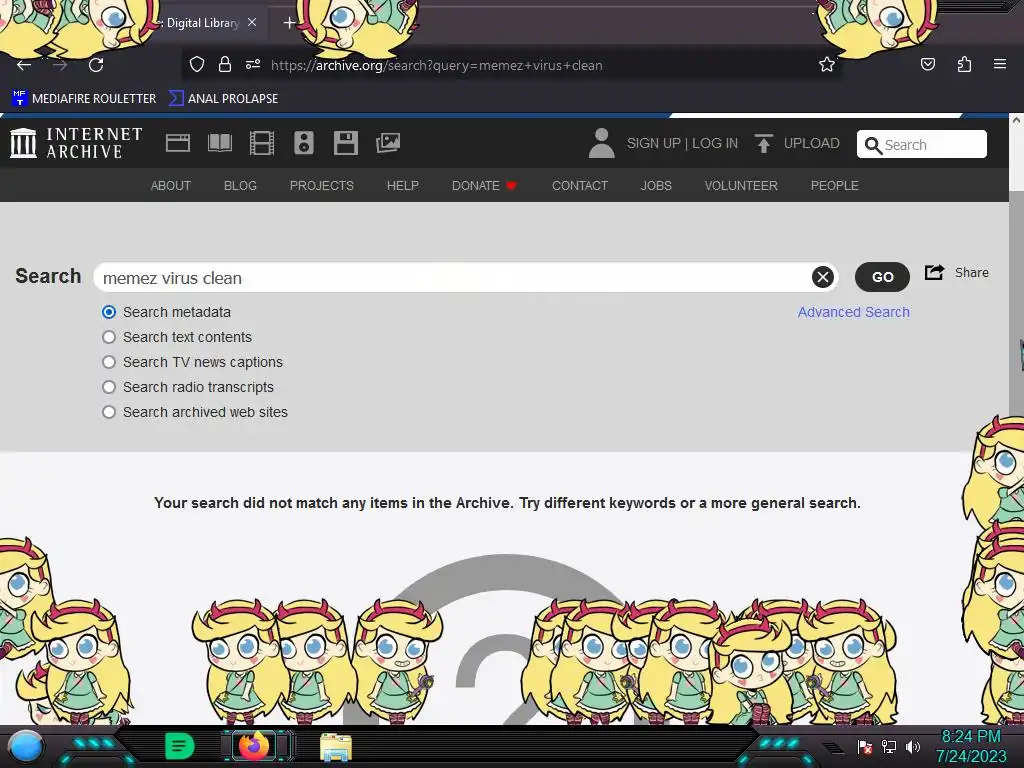Select Search radio transcripts option
Viewport: 1024px width, 768px height.
pyautogui.click(x=109, y=387)
